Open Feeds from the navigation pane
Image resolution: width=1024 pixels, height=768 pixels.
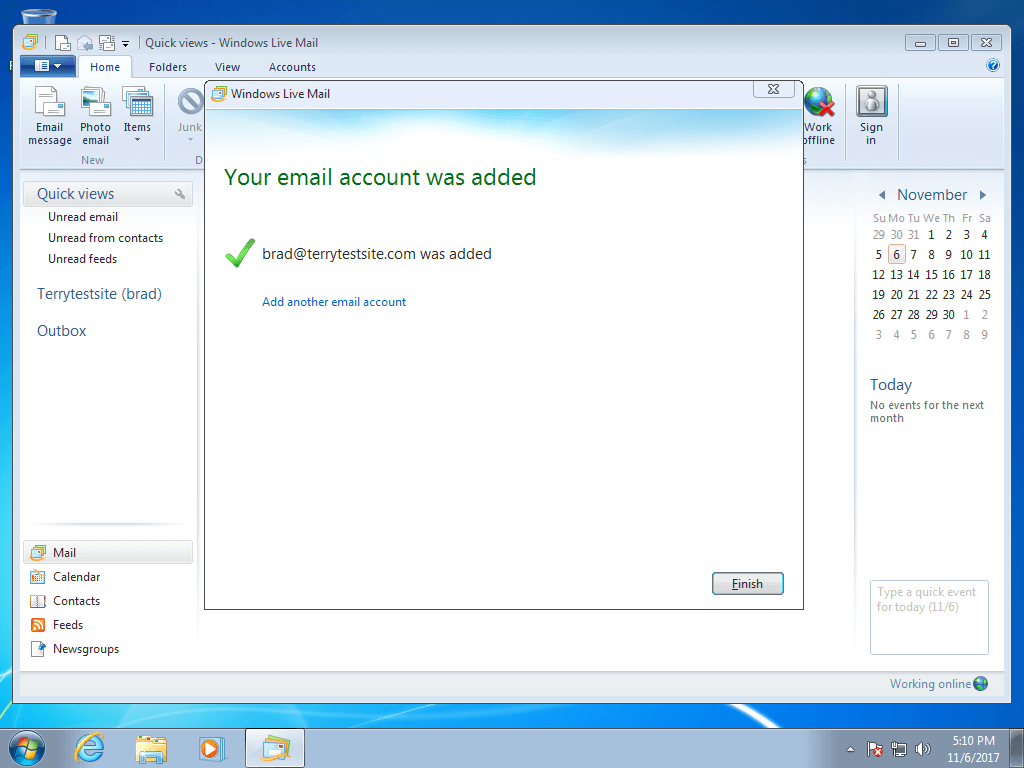coord(68,625)
